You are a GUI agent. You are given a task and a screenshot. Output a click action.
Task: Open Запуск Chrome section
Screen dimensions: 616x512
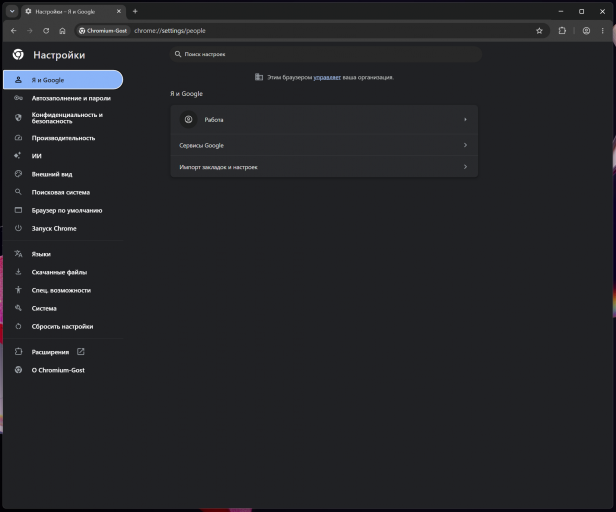pos(63,228)
